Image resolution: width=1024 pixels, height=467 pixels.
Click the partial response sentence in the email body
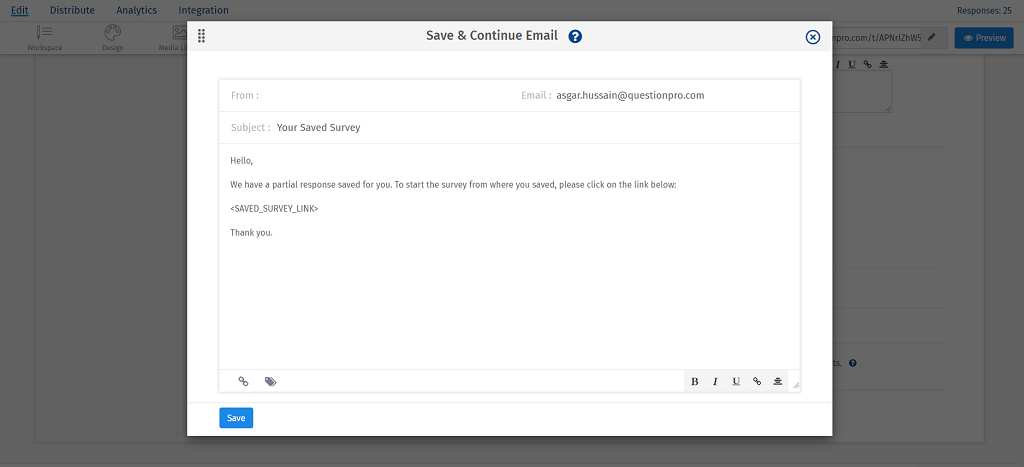click(x=453, y=185)
